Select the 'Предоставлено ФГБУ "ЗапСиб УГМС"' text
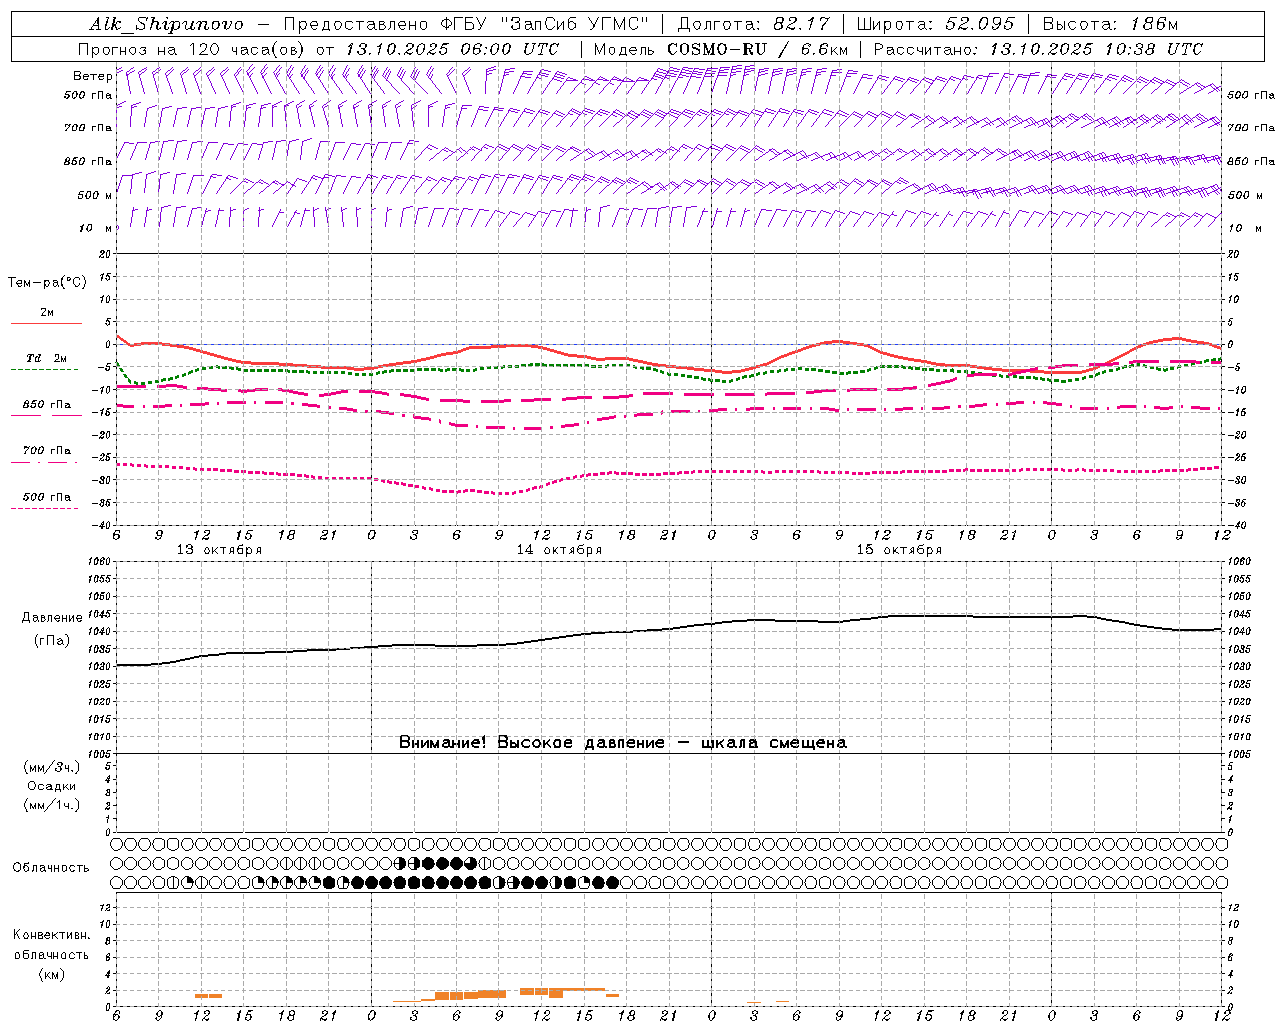This screenshot has height=1024, width=1280. [467, 24]
